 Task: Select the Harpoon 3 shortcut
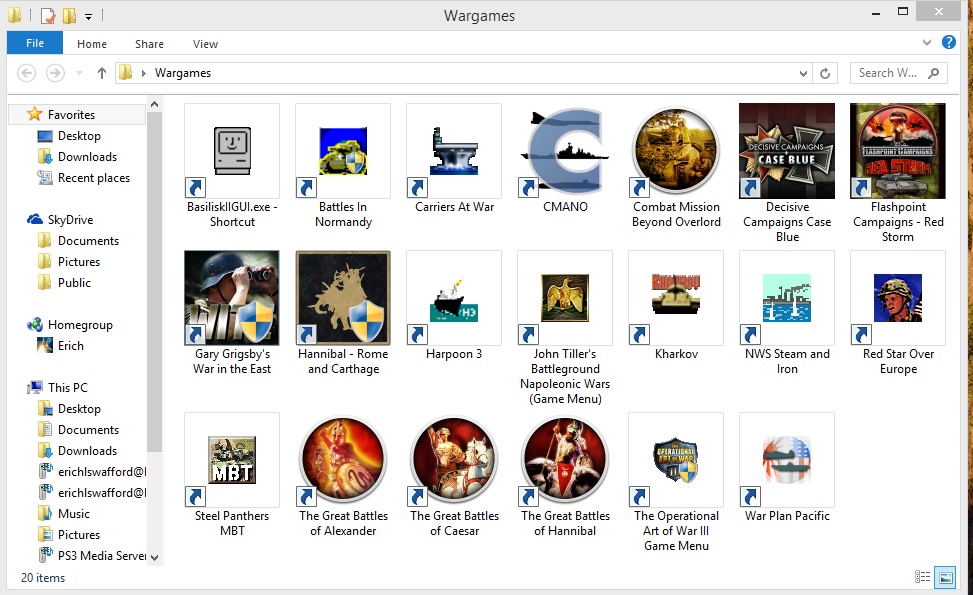pyautogui.click(x=454, y=298)
